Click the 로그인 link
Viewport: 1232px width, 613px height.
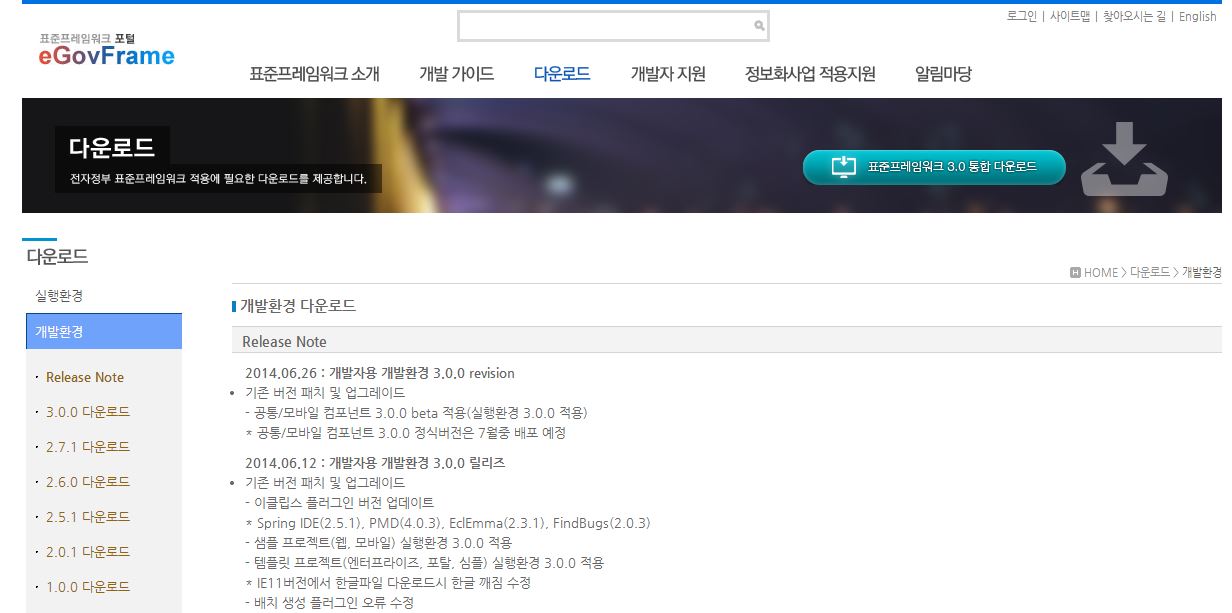click(1021, 16)
